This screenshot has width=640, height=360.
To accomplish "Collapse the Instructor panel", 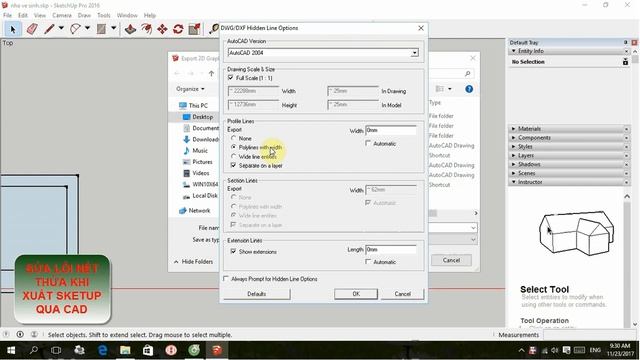I will [x=514, y=182].
